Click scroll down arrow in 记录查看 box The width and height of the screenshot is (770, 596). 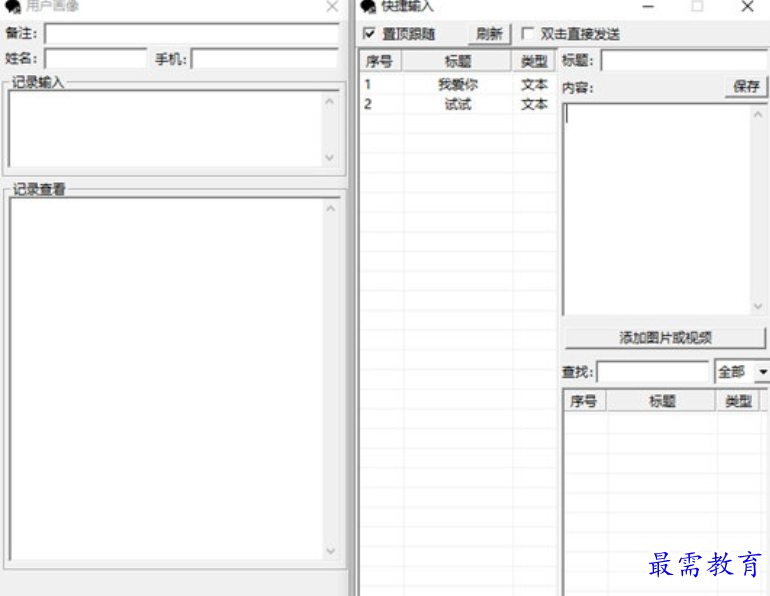[330, 551]
